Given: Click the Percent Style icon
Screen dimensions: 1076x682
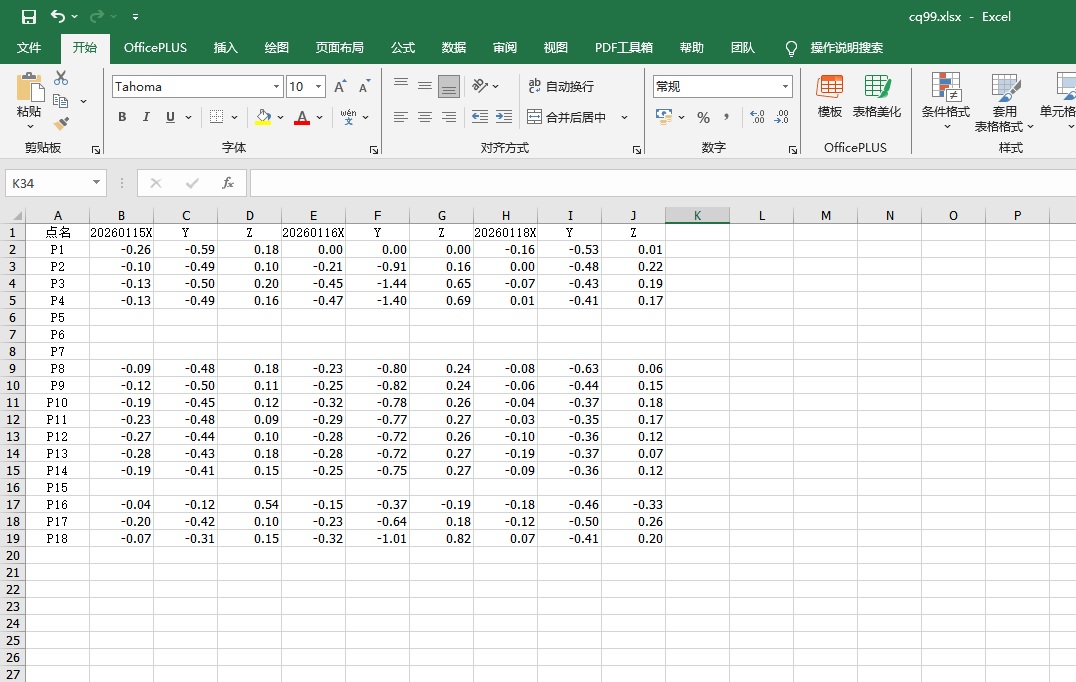Looking at the screenshot, I should [703, 117].
